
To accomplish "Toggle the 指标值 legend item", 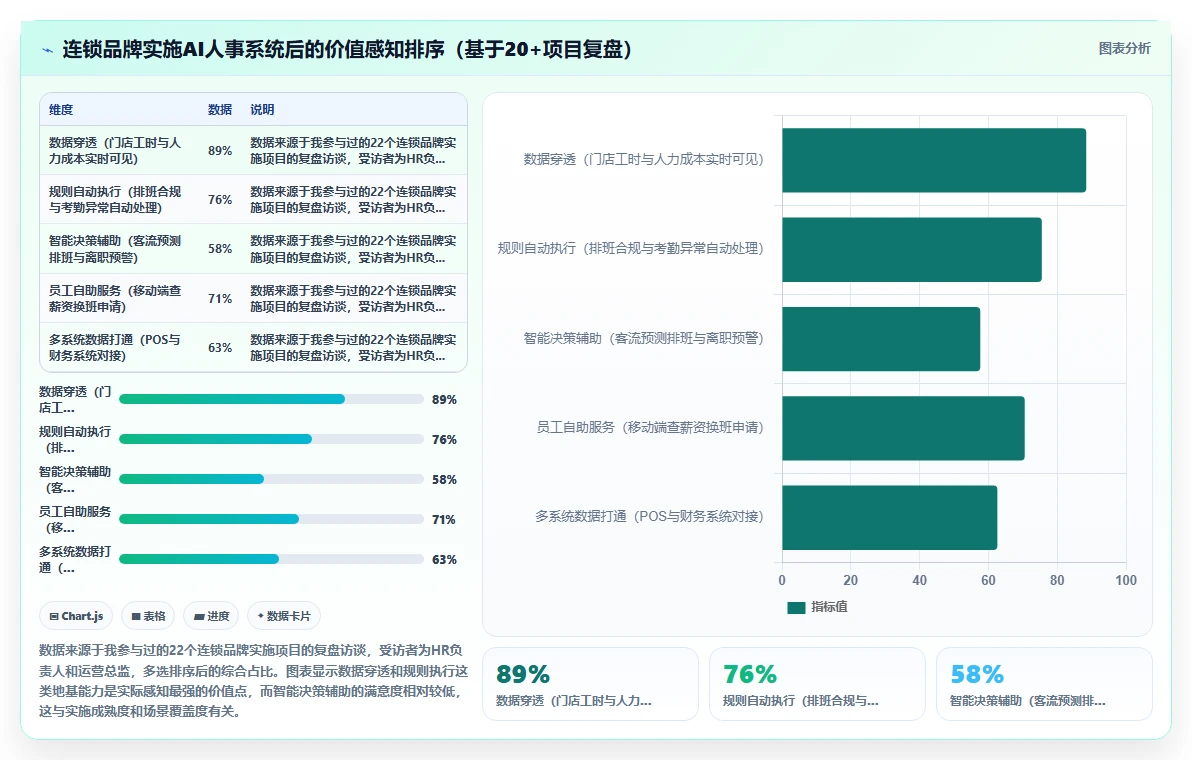I will pyautogui.click(x=817, y=606).
